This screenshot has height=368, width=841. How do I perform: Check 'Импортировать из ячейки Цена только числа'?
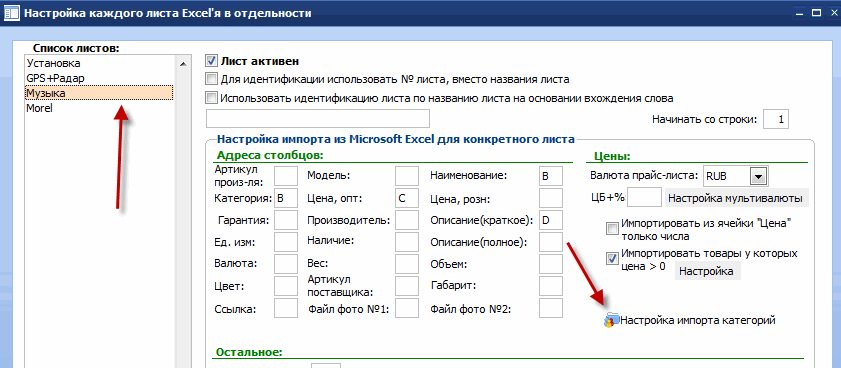(x=612, y=229)
